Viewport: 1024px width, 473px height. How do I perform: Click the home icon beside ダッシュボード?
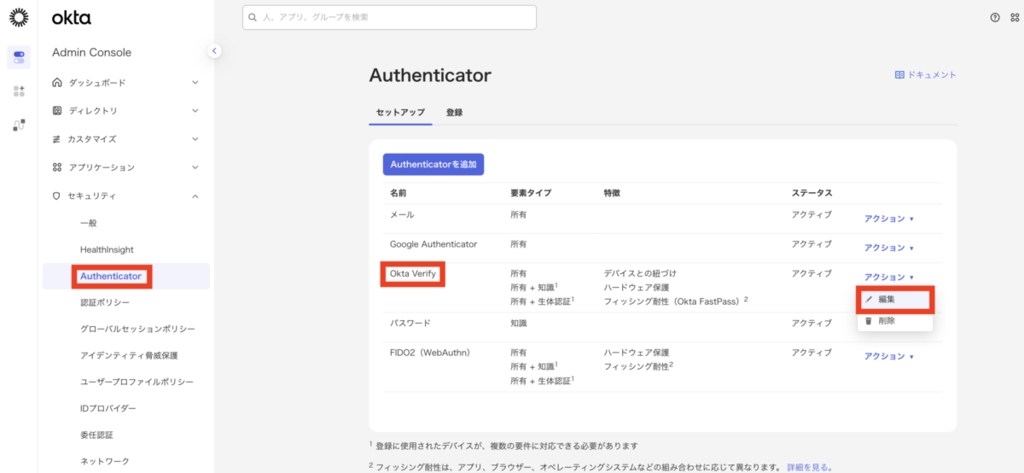57,83
